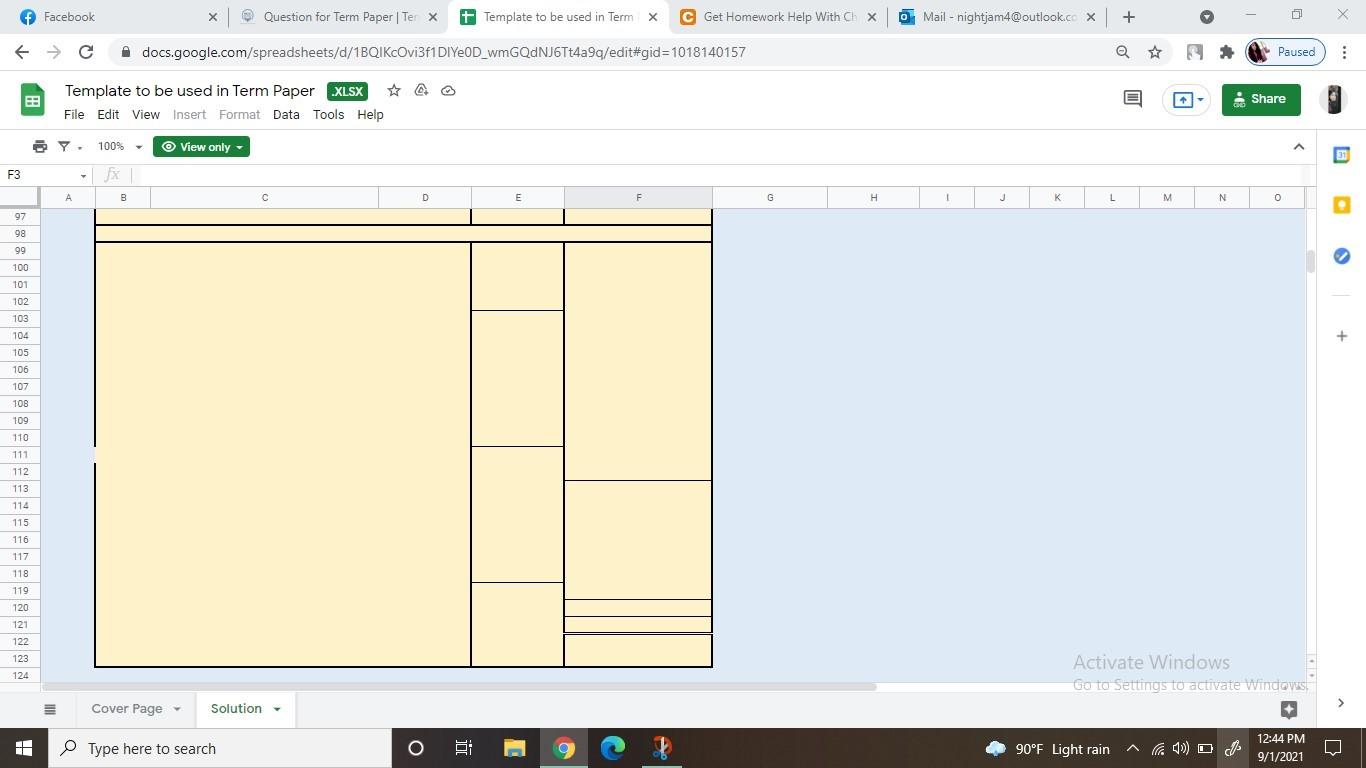Click the Windows search box
1366x768 pixels.
coord(221,748)
